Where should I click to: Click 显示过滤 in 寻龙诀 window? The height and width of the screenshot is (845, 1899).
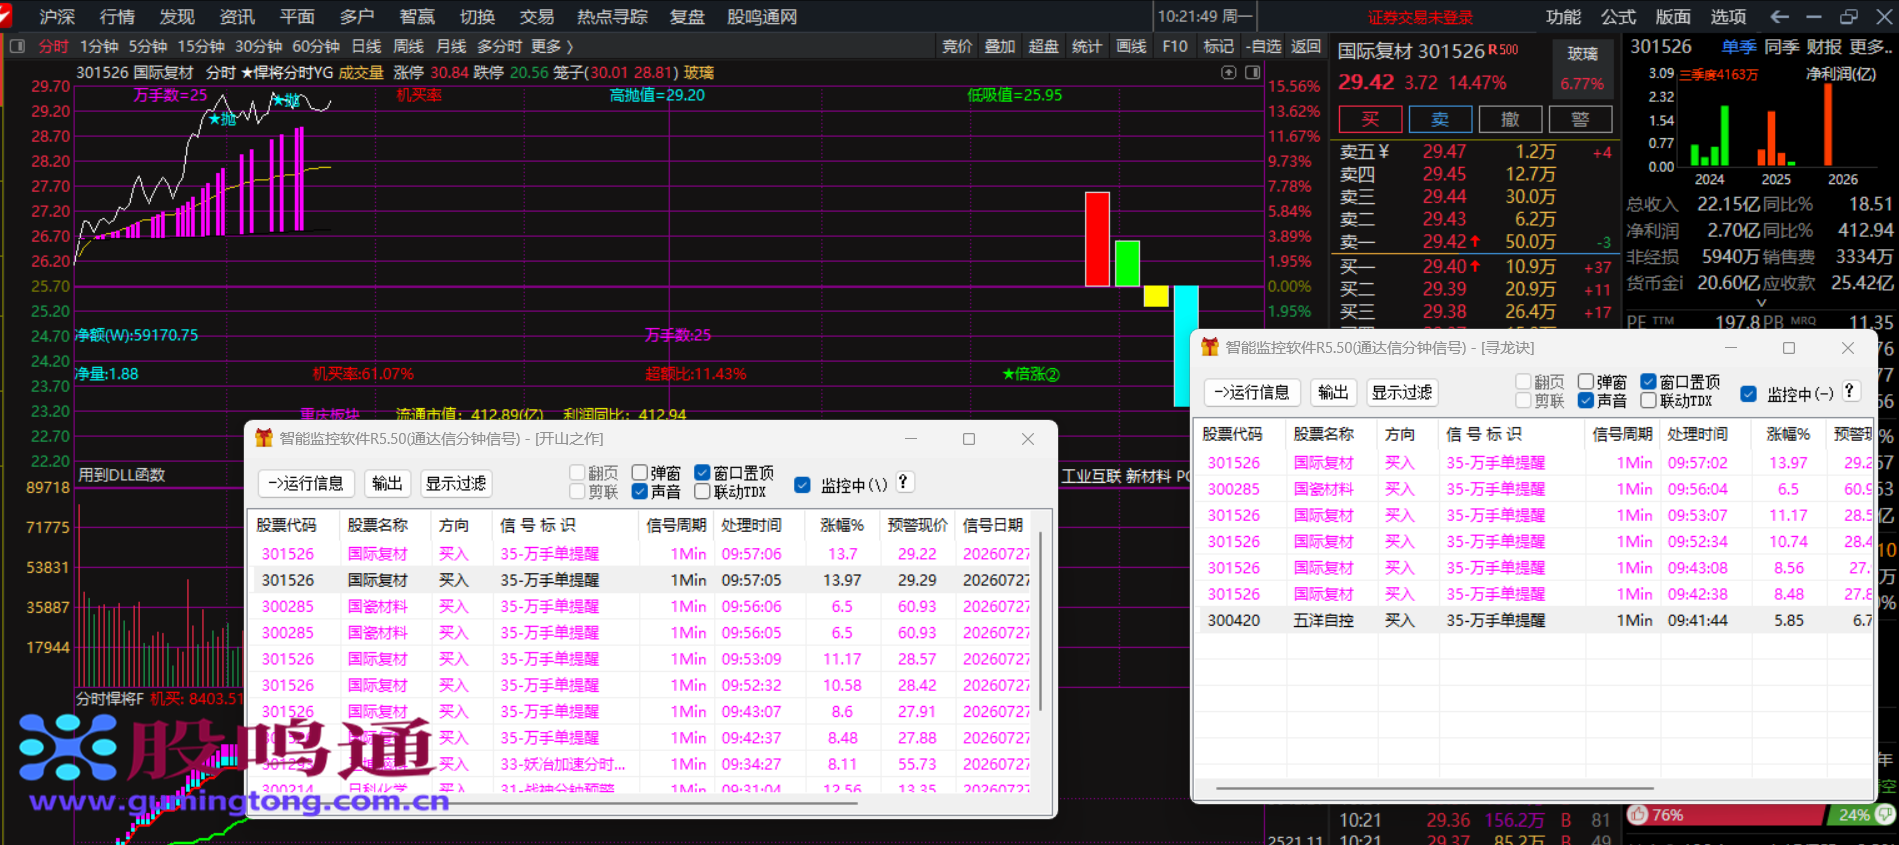click(1402, 392)
